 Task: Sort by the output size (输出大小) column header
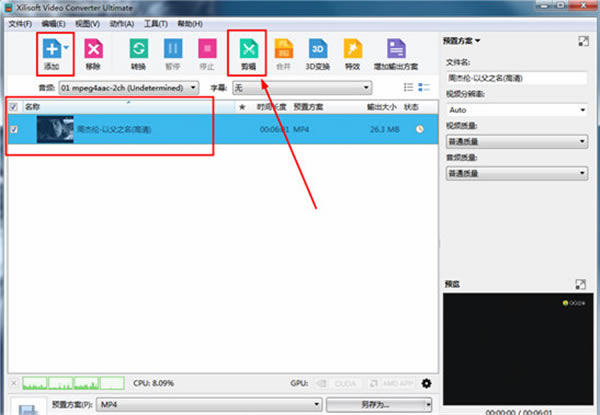coord(382,107)
